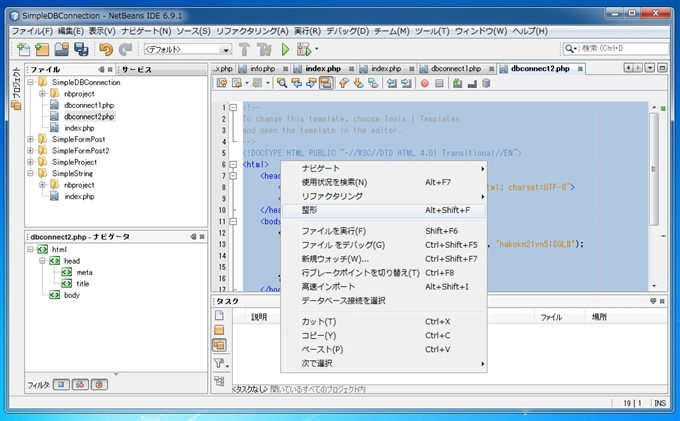Click the Clean and Build icon

pos(264,49)
